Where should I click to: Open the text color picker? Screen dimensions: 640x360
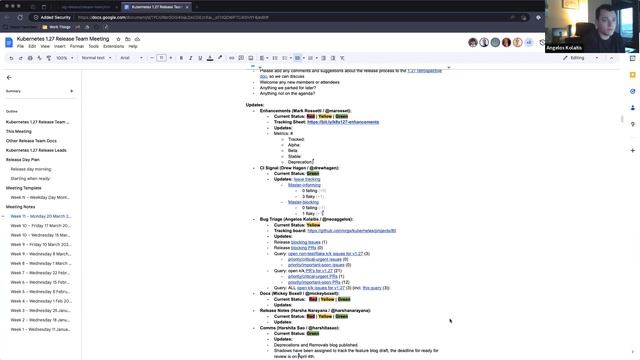pyautogui.click(x=210, y=58)
